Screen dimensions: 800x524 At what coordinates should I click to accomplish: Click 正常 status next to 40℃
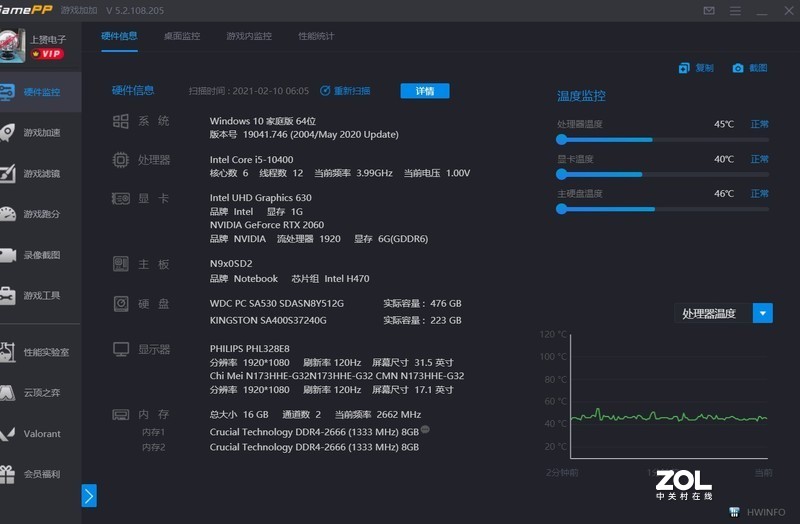[x=760, y=159]
